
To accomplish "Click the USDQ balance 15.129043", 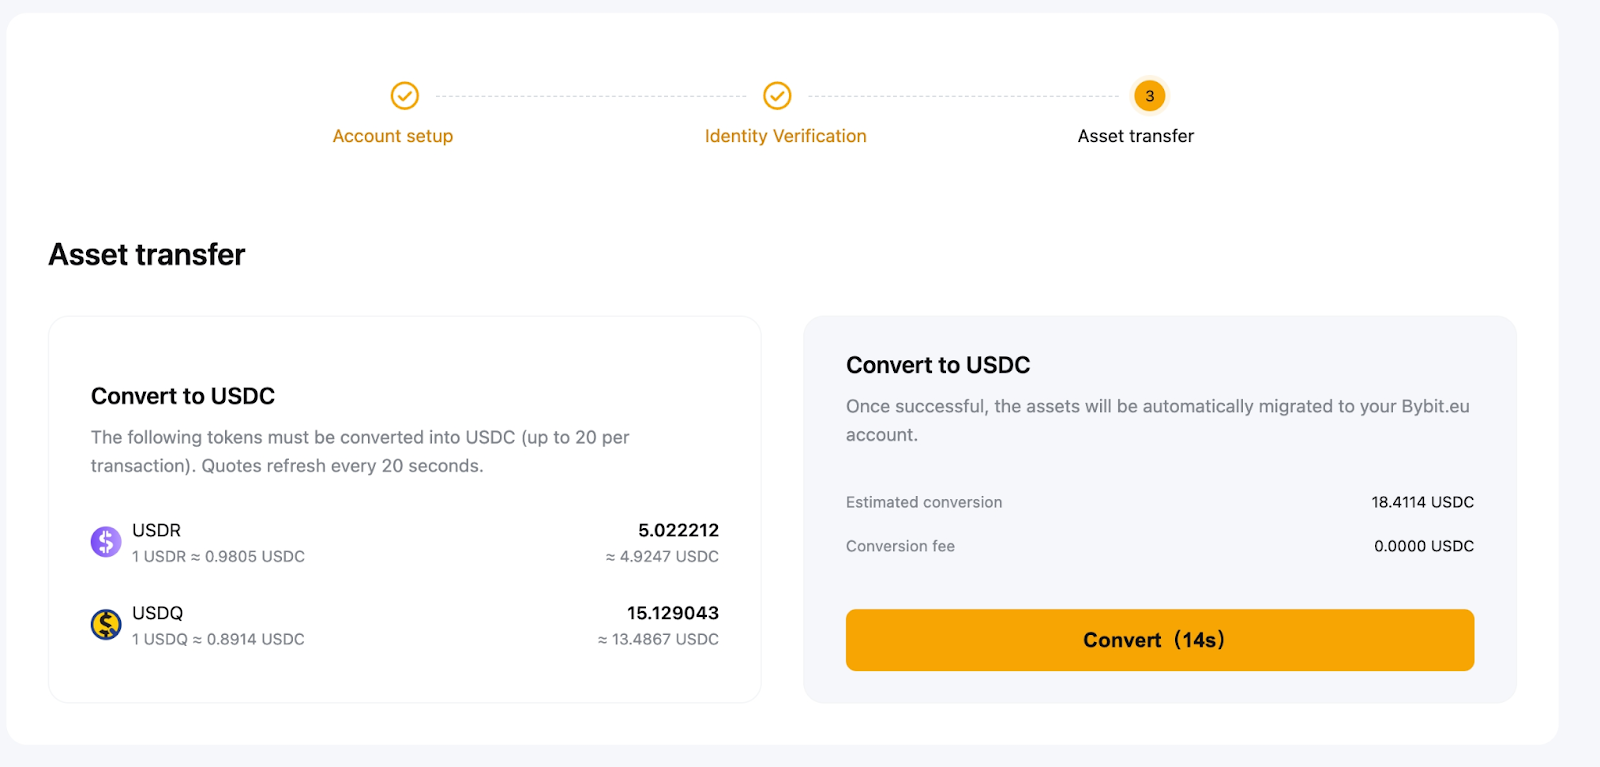I will click(672, 613).
